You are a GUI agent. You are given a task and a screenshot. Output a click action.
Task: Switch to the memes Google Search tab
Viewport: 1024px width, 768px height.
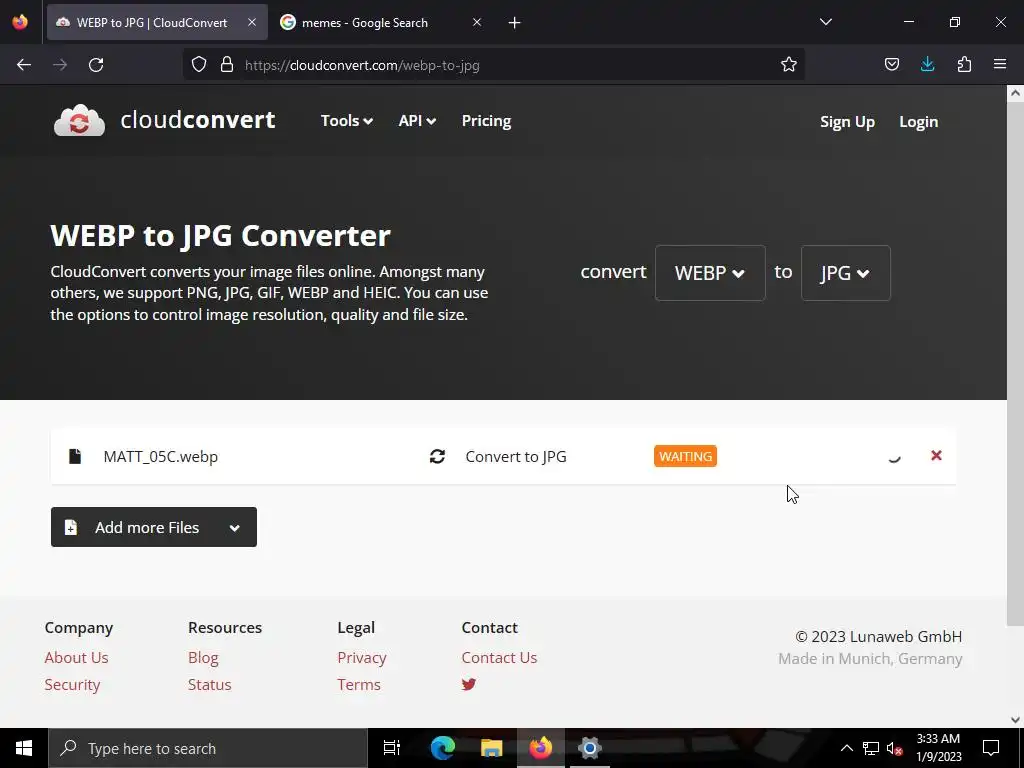382,22
